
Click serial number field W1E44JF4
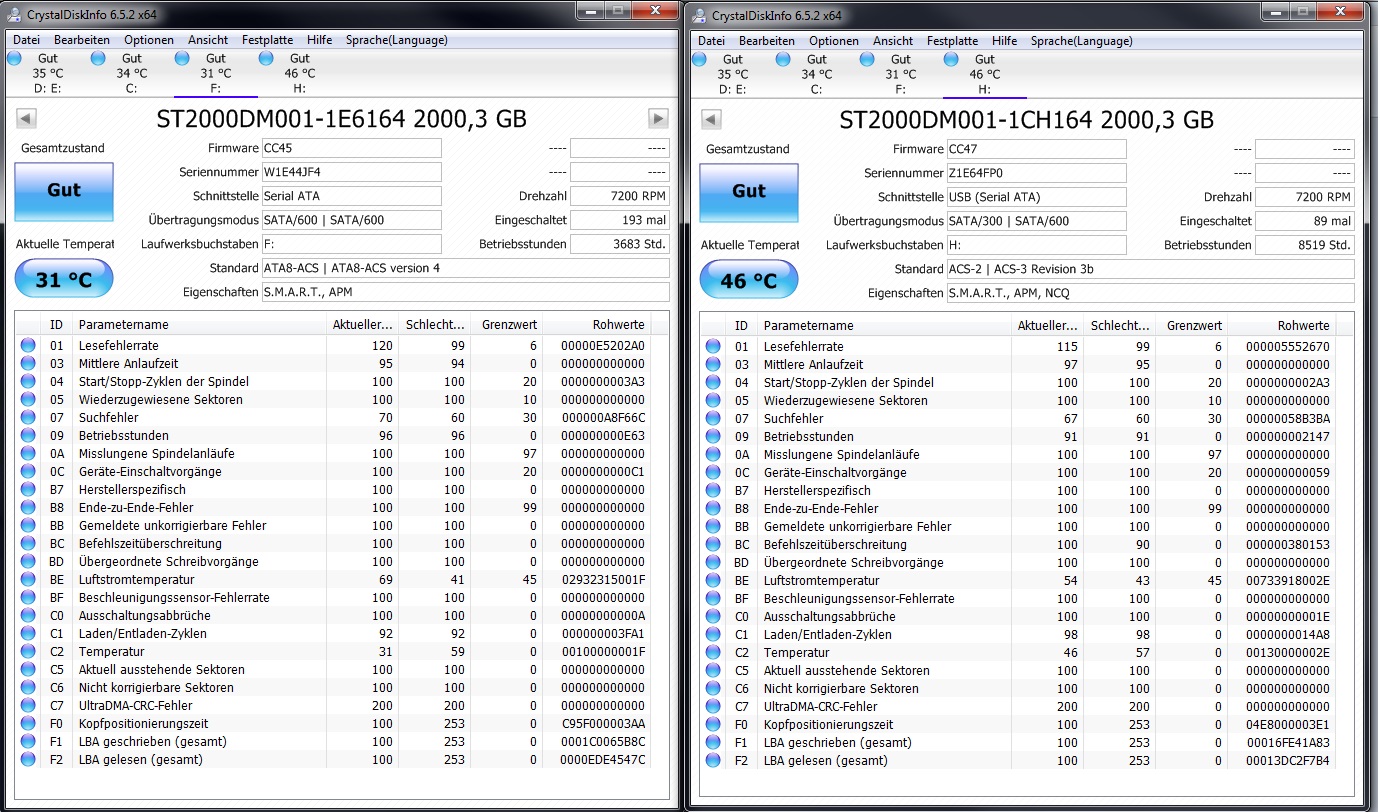[x=351, y=172]
